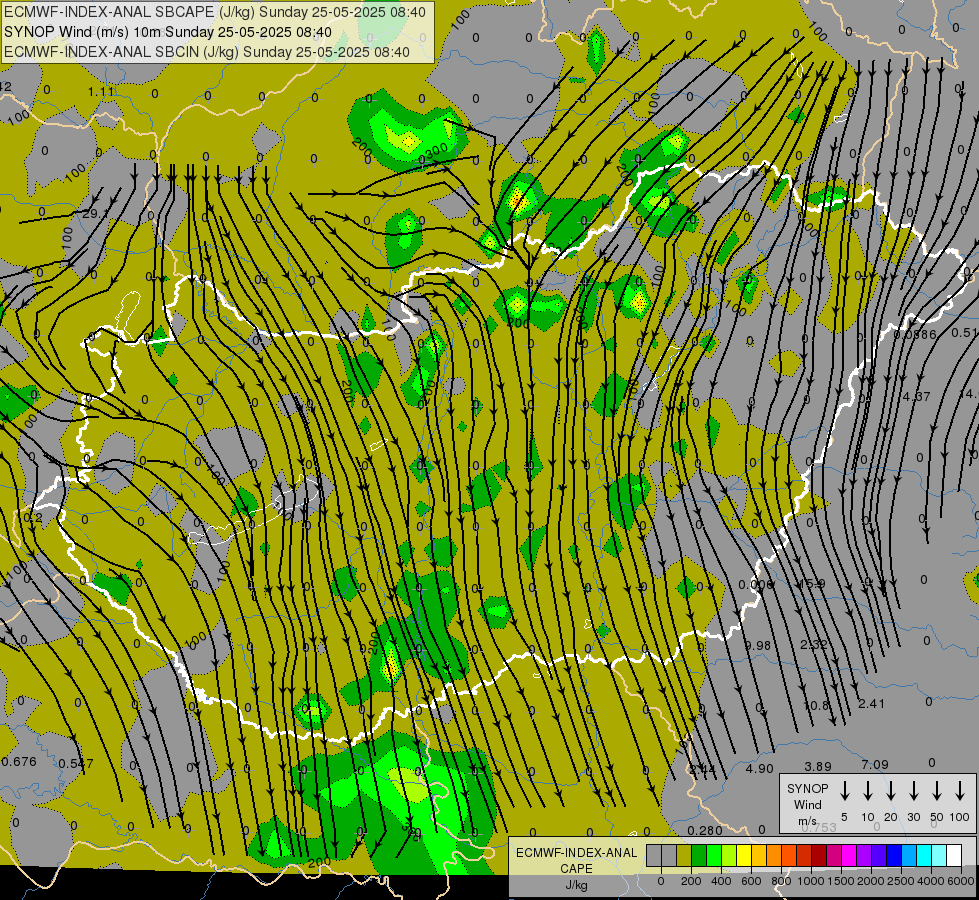Screen dimensions: 979x900
Task: Click map value 3.89
Action: 818,766
